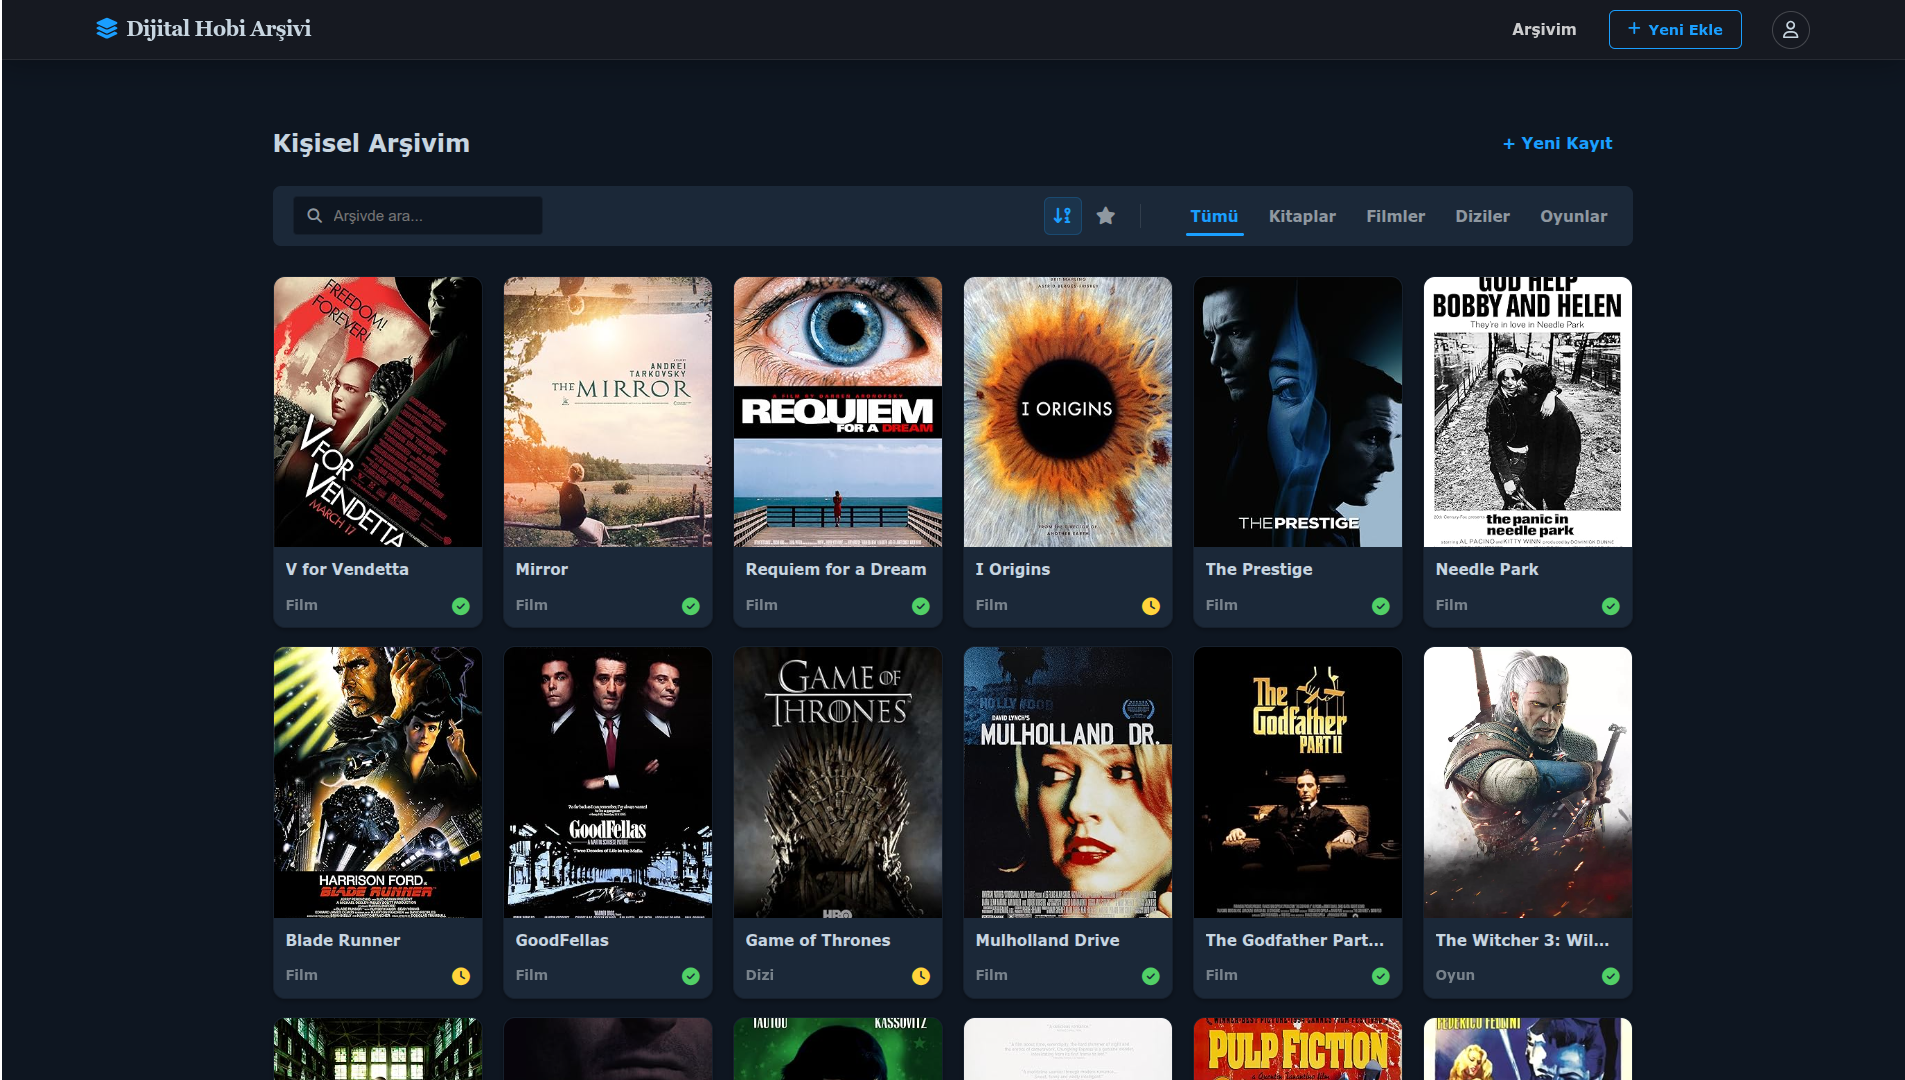
Task: Click the Dijital Hobi Arşivi logo
Action: click(204, 29)
